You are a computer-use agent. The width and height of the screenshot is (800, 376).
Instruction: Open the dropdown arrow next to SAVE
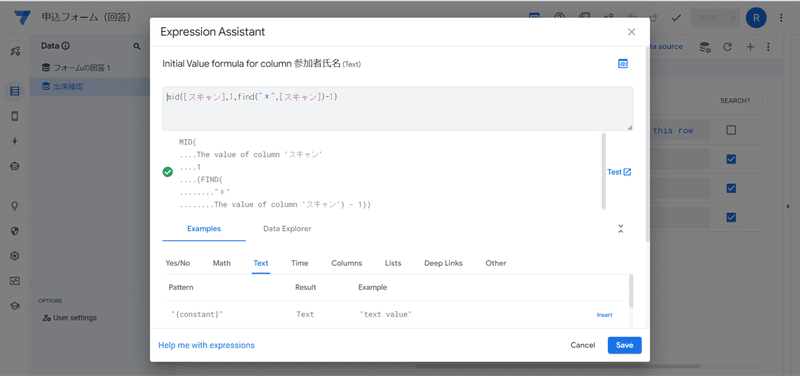point(733,18)
